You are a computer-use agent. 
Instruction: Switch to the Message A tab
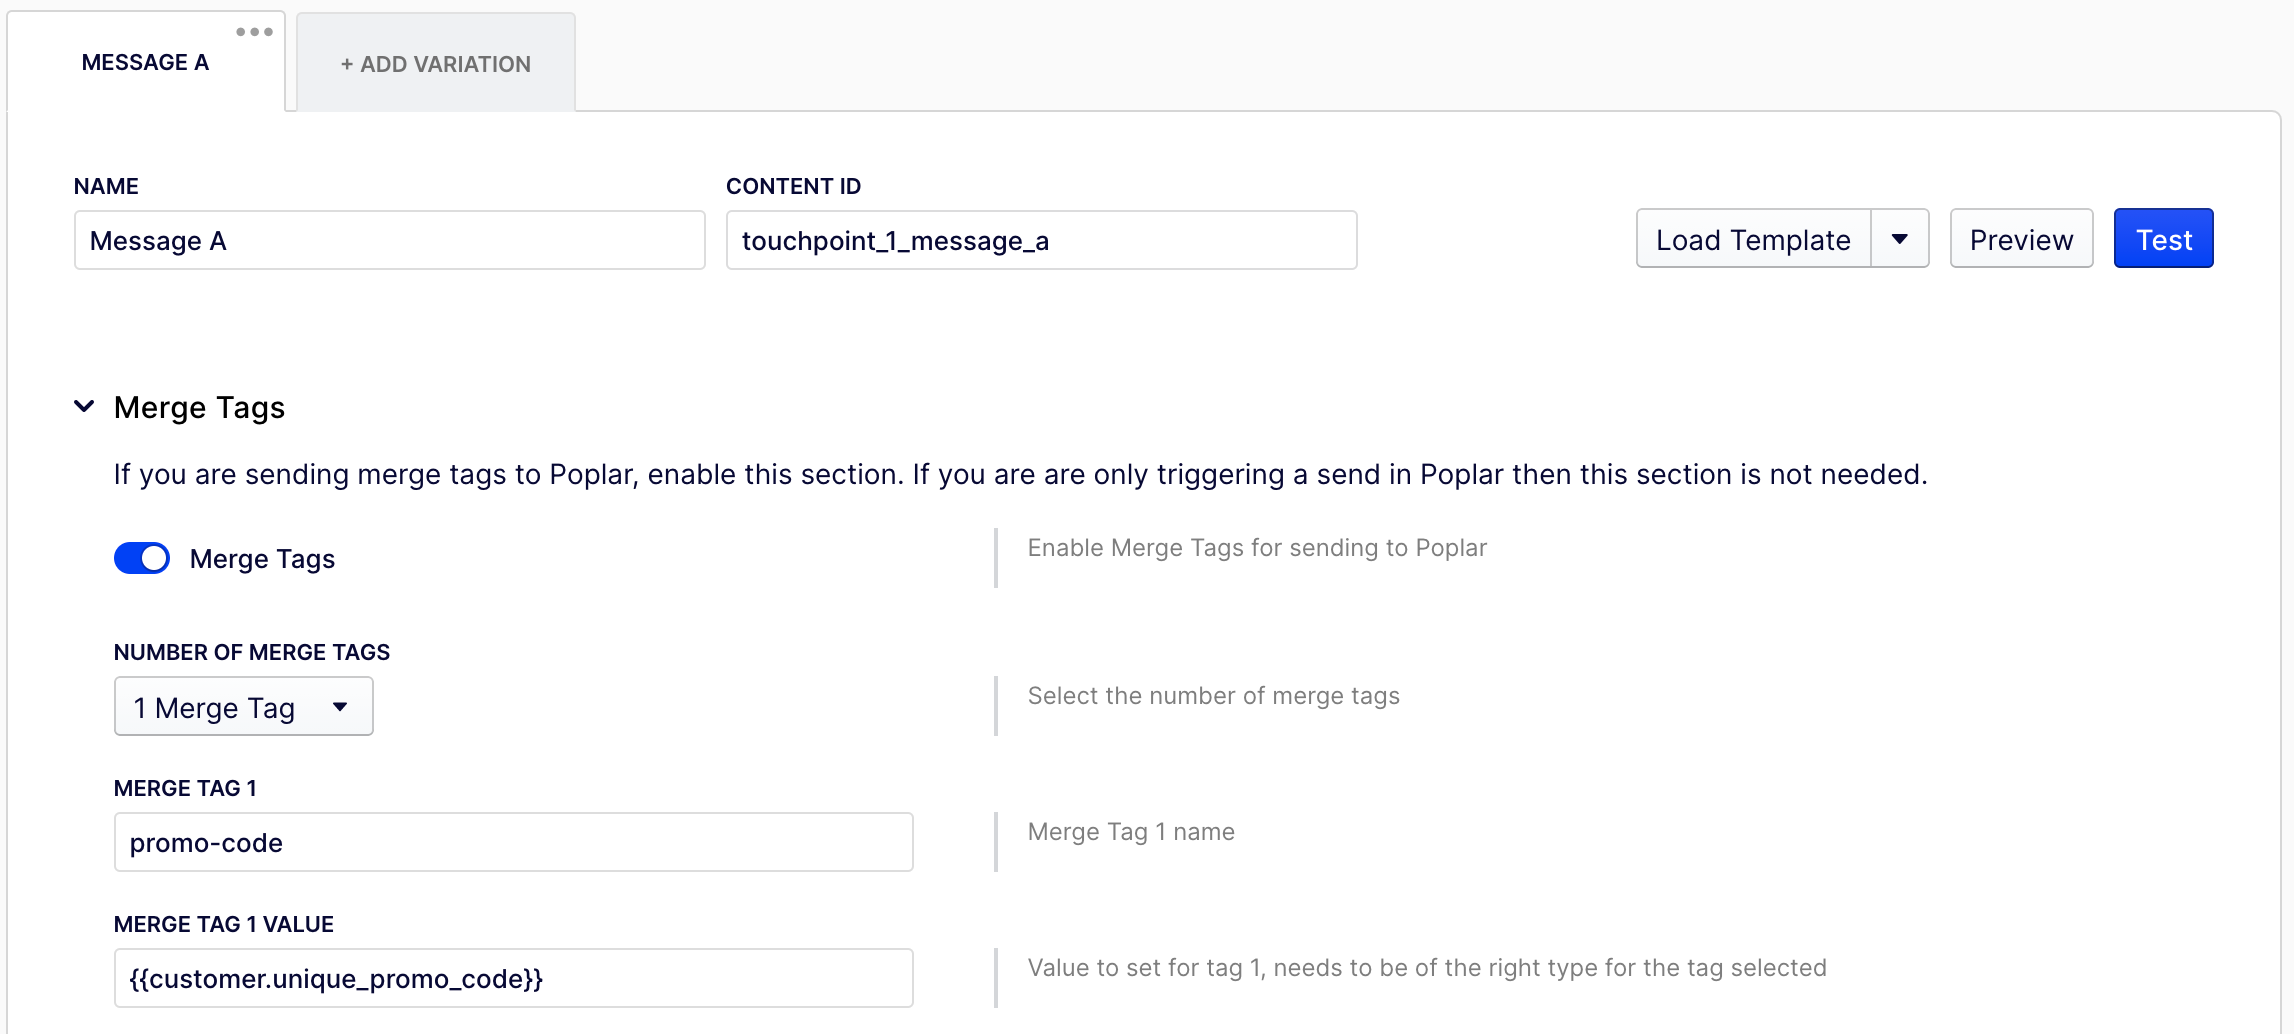145,63
